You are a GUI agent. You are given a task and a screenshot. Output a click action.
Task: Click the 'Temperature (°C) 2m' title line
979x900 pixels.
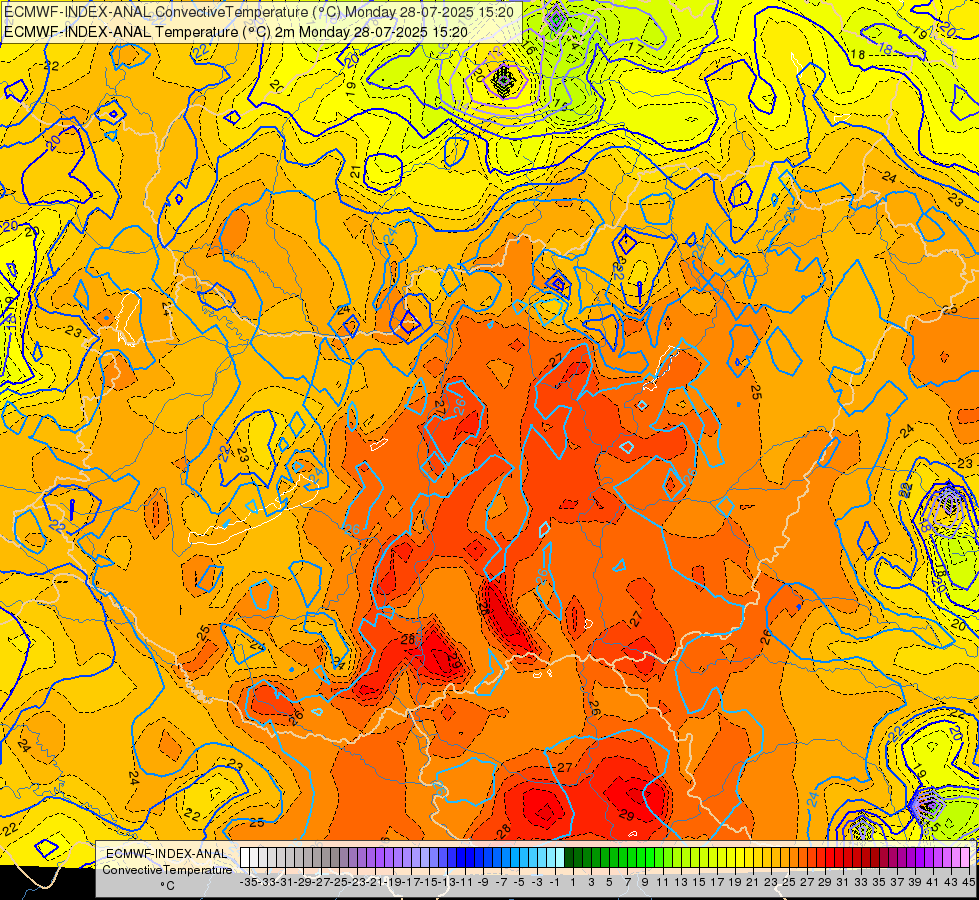click(x=235, y=32)
